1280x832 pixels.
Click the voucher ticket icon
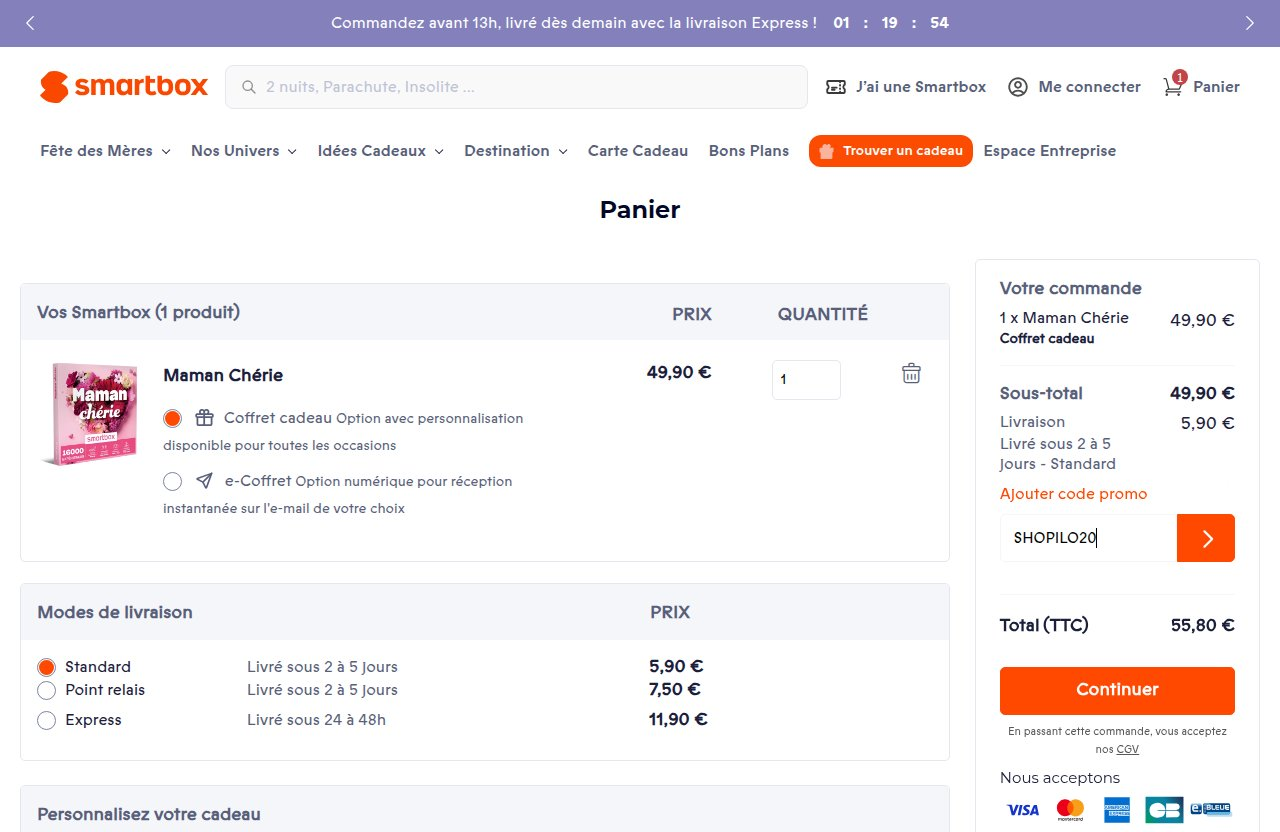pos(836,87)
